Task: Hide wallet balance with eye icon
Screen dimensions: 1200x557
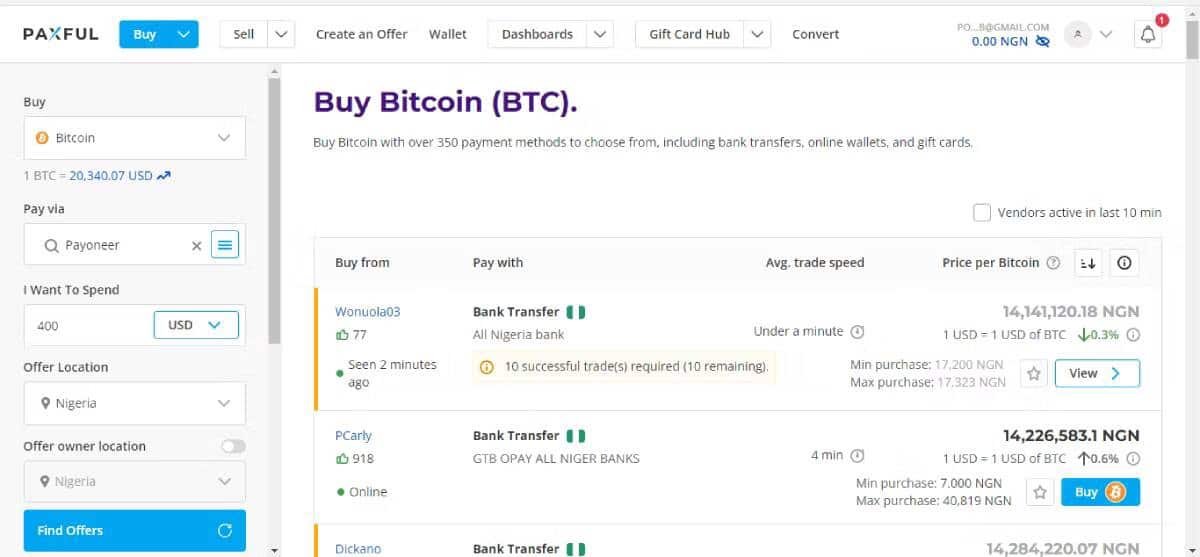Action: 1043,42
